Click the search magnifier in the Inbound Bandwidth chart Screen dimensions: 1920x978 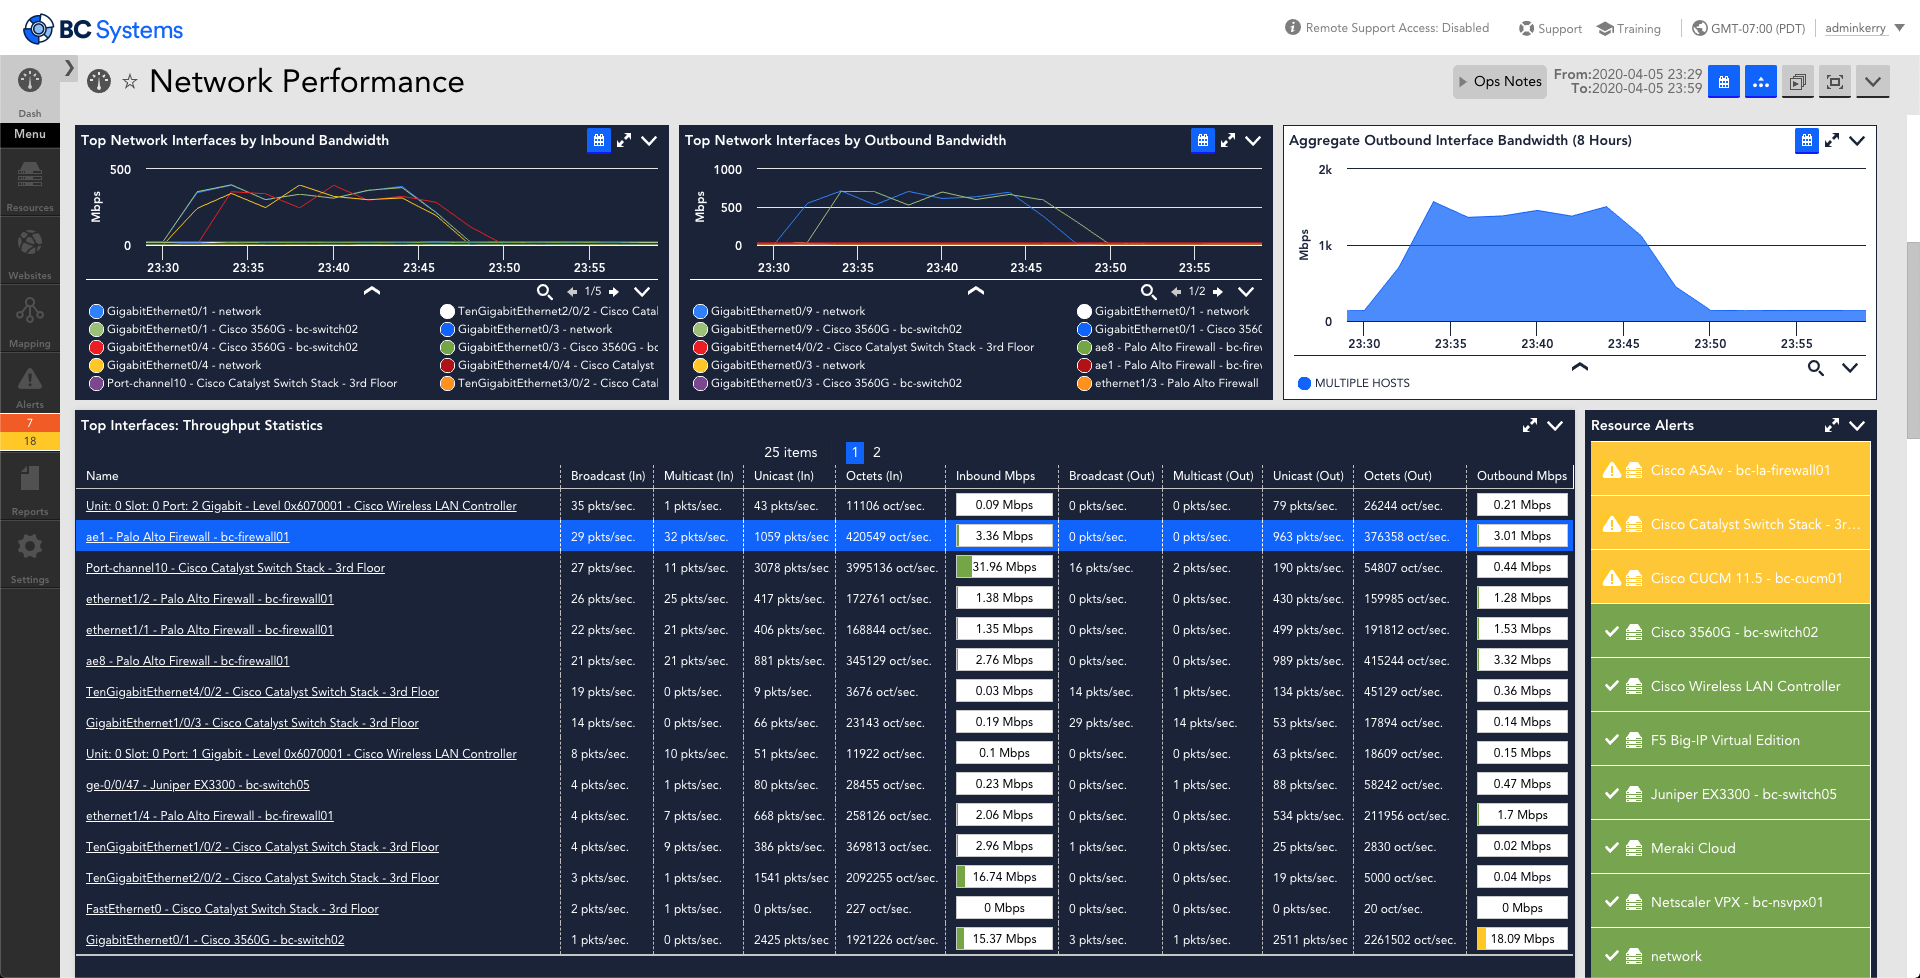point(545,292)
